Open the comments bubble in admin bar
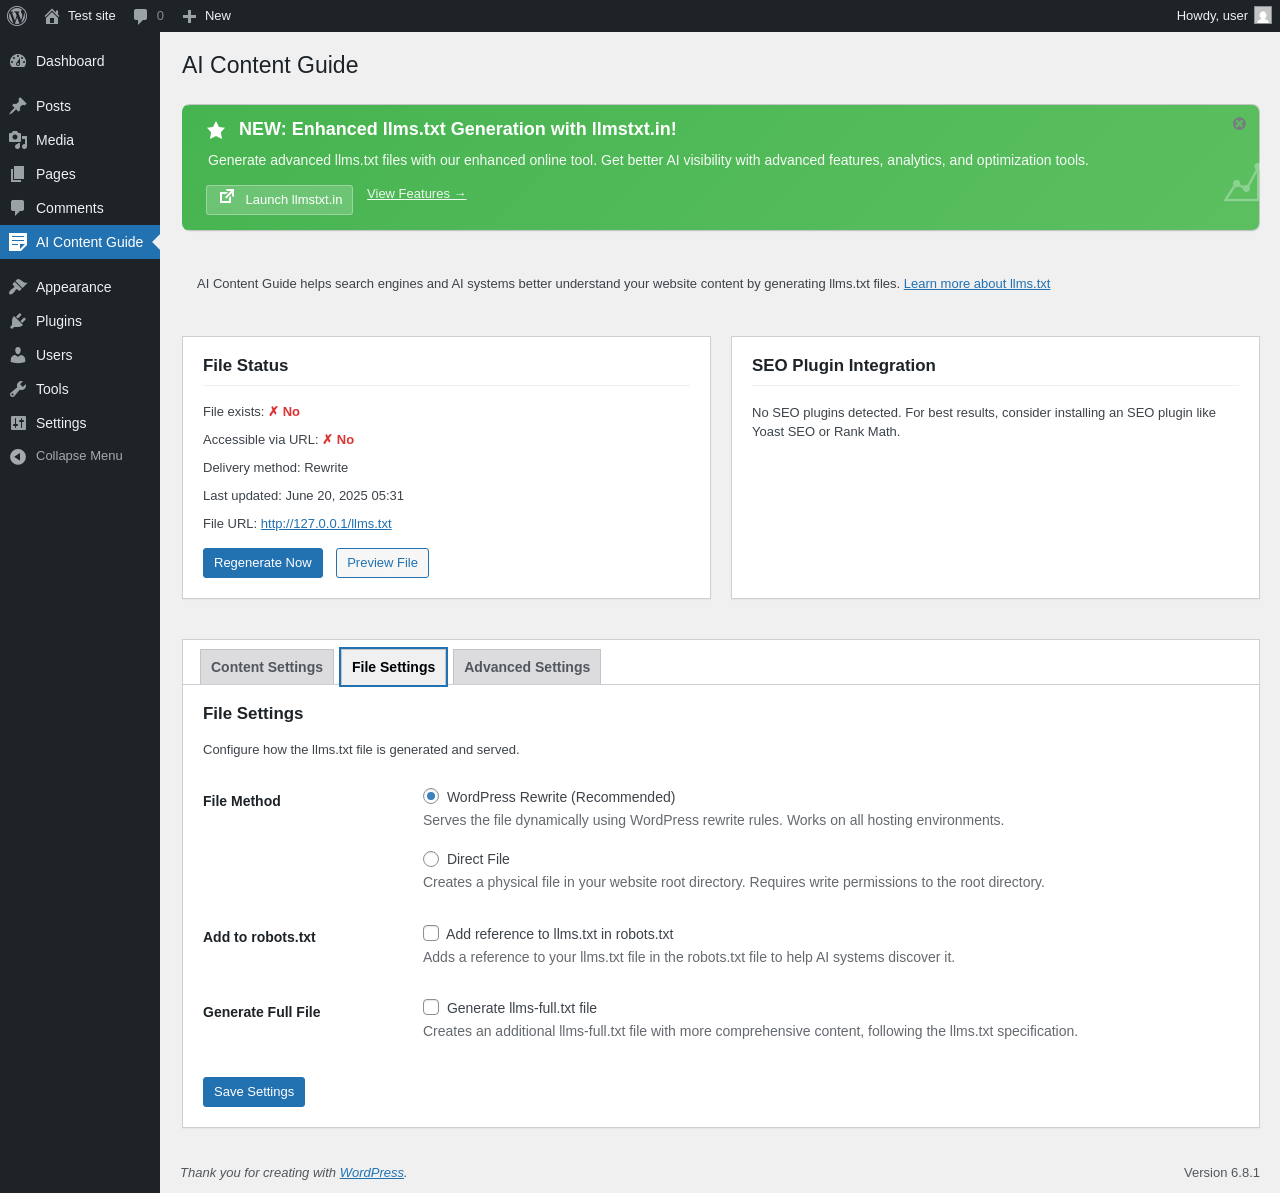The width and height of the screenshot is (1280, 1193). 141,16
